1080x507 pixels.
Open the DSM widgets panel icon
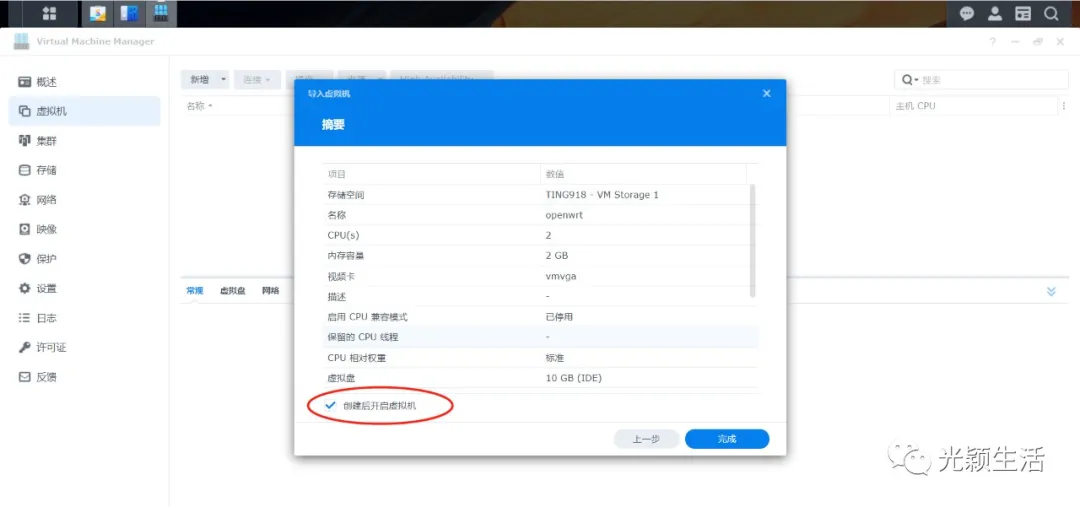click(x=1023, y=13)
